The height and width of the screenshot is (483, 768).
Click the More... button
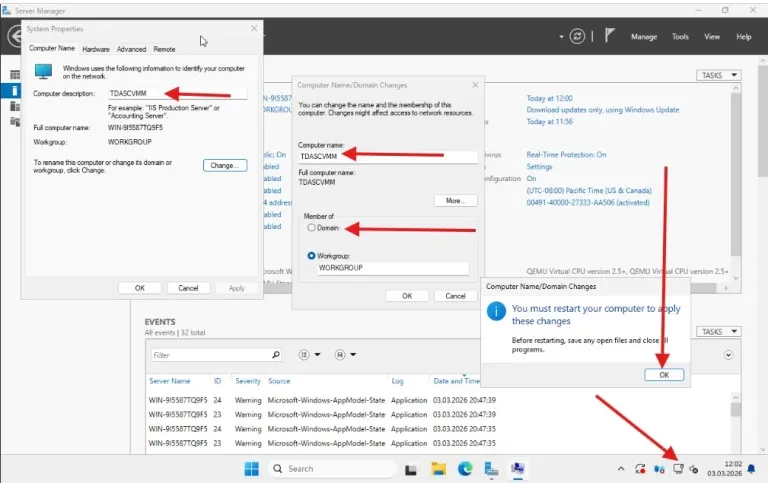[456, 200]
